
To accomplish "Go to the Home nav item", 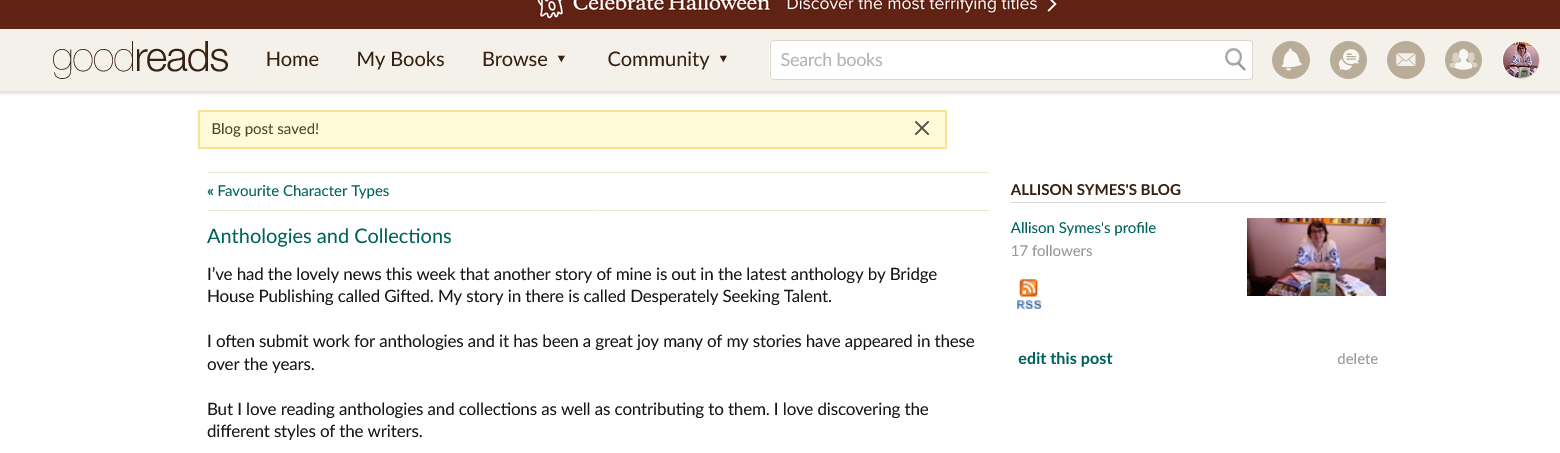I will [292, 60].
